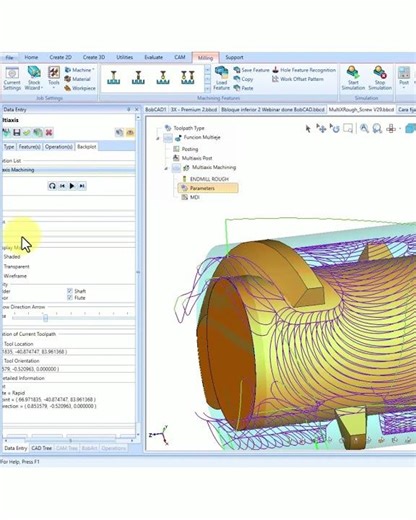Activate the rotate view tool

pyautogui.click(x=334, y=128)
